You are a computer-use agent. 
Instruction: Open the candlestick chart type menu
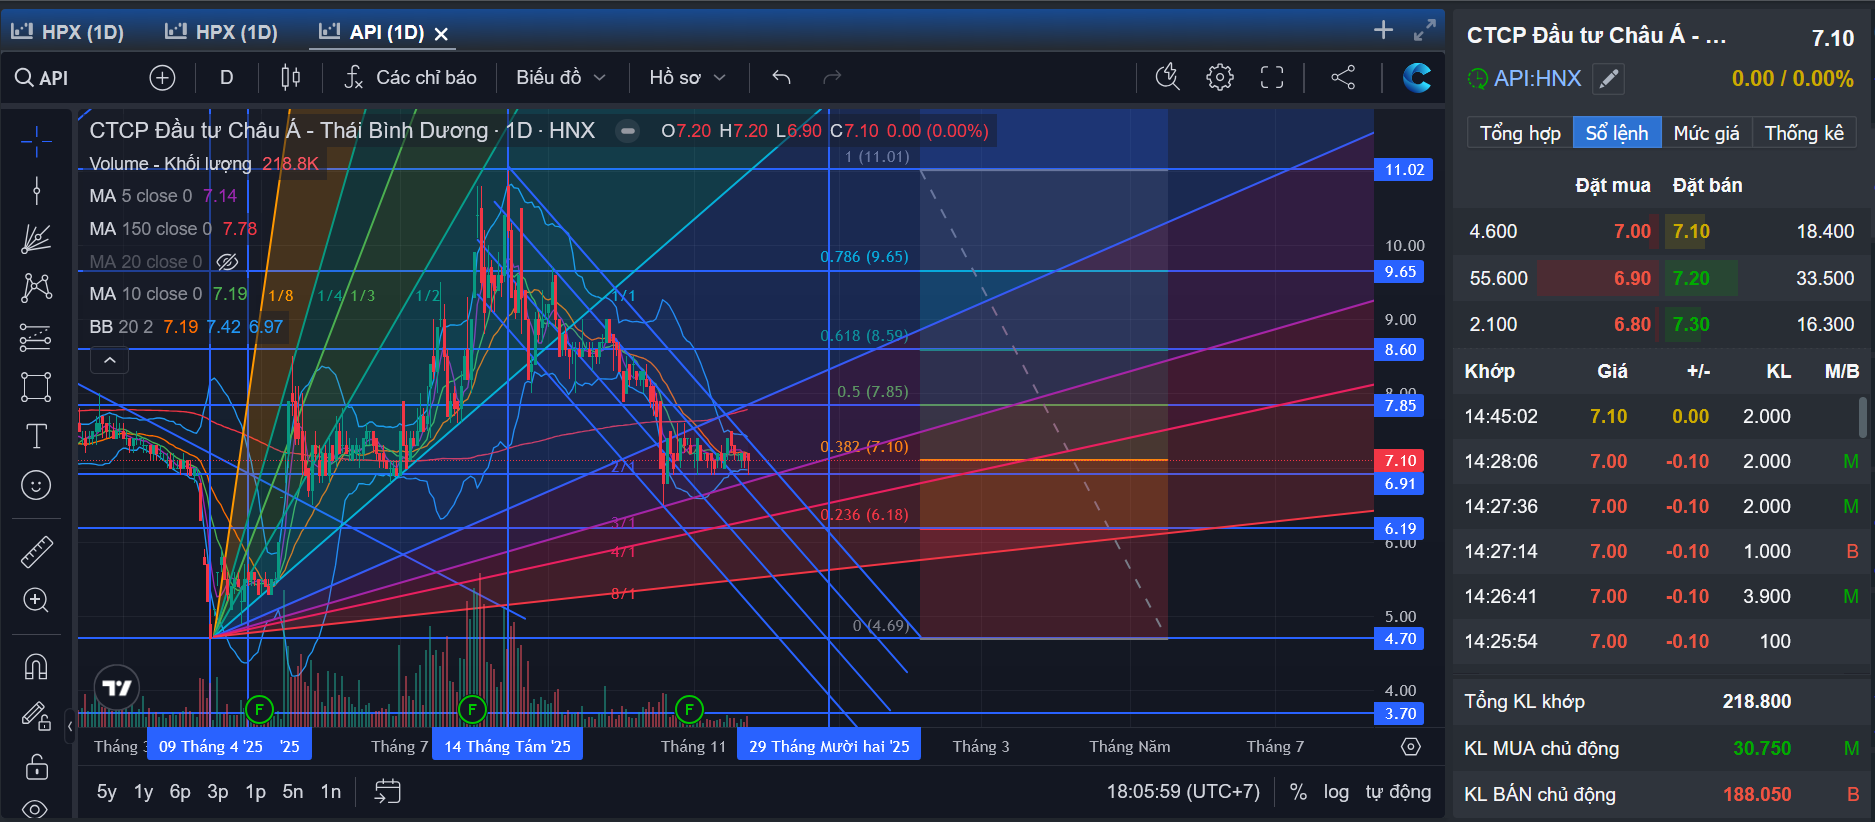point(291,78)
